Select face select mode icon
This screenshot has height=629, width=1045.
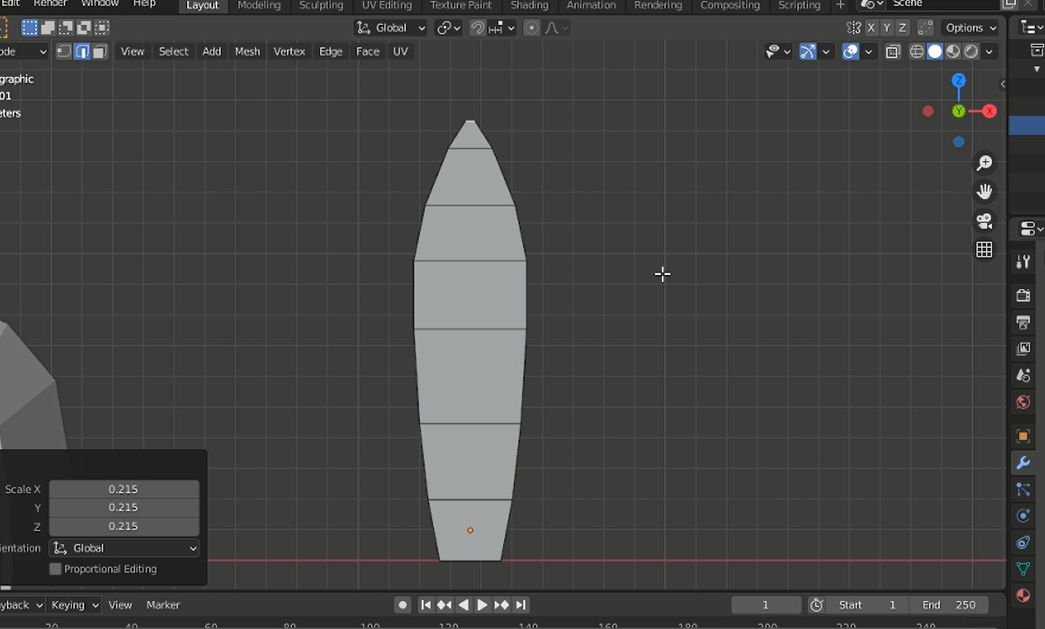[x=99, y=51]
